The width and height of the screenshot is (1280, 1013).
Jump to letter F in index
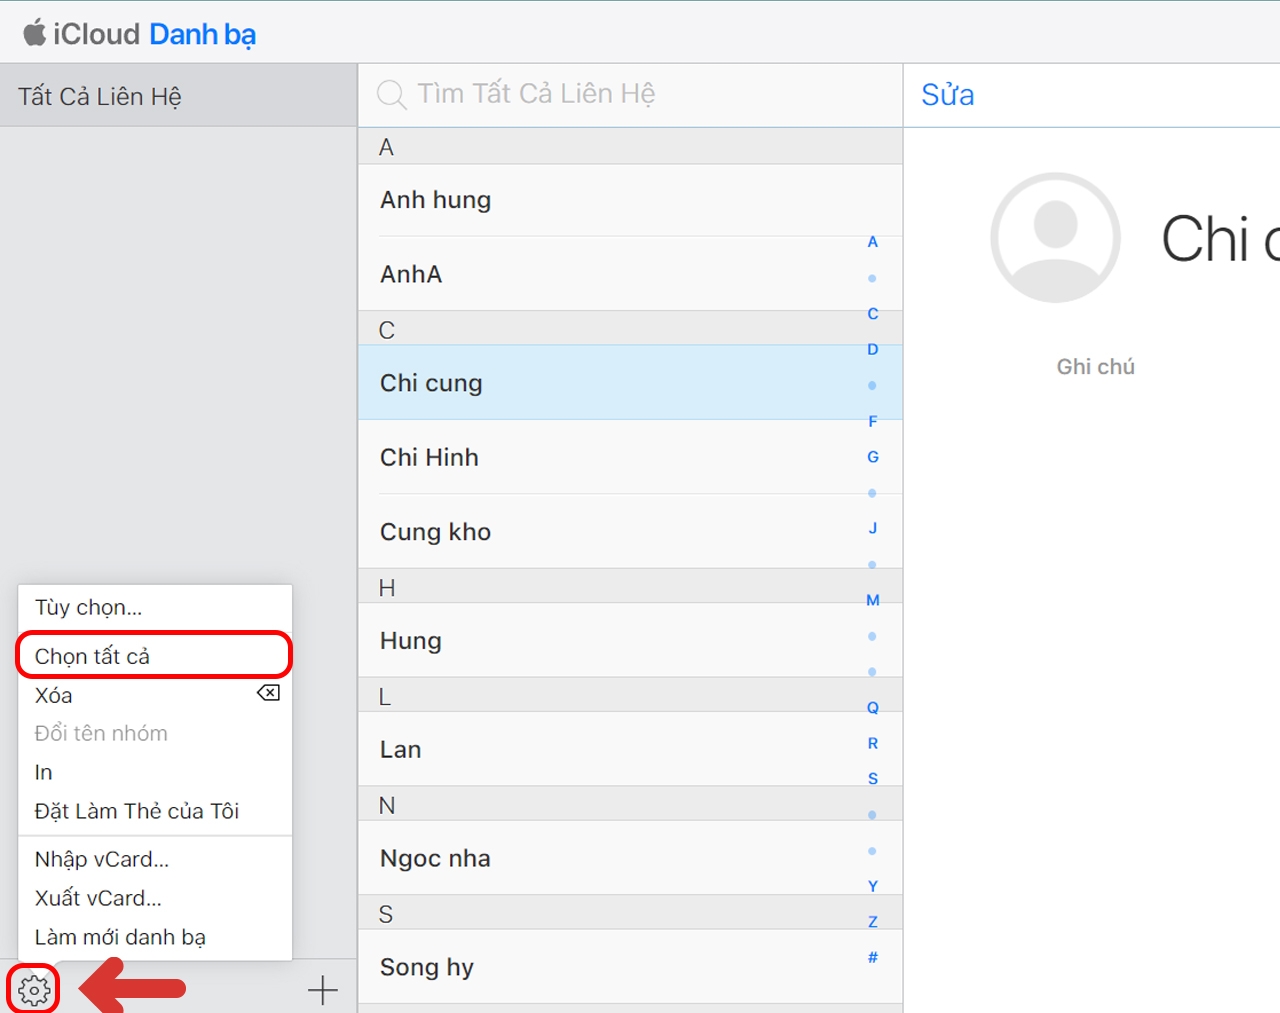tap(873, 422)
